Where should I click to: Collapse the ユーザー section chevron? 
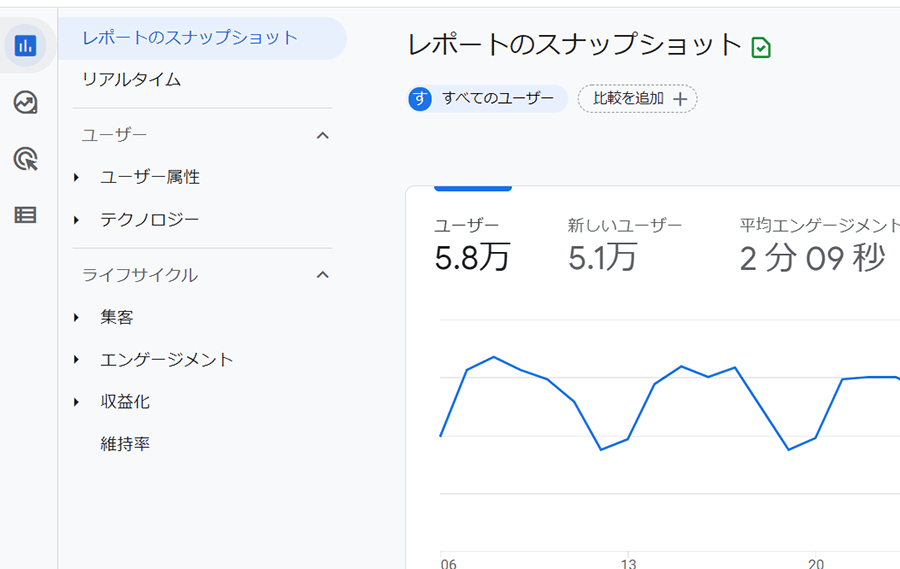323,136
